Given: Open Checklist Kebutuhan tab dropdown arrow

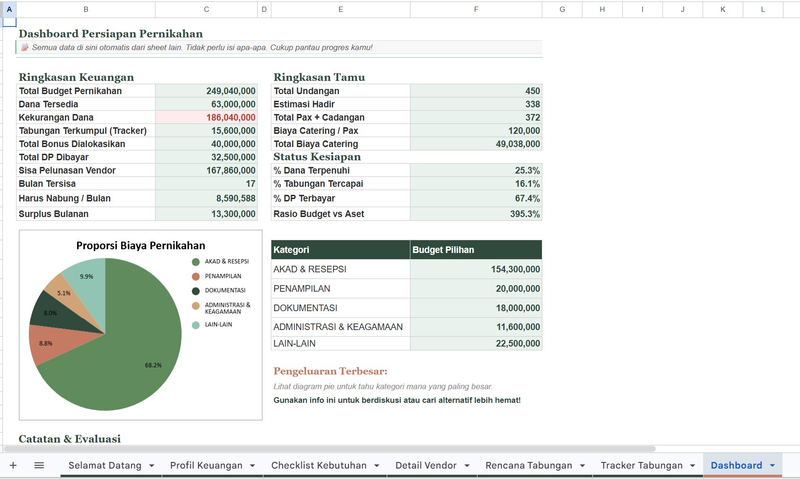Looking at the screenshot, I should pos(377,466).
